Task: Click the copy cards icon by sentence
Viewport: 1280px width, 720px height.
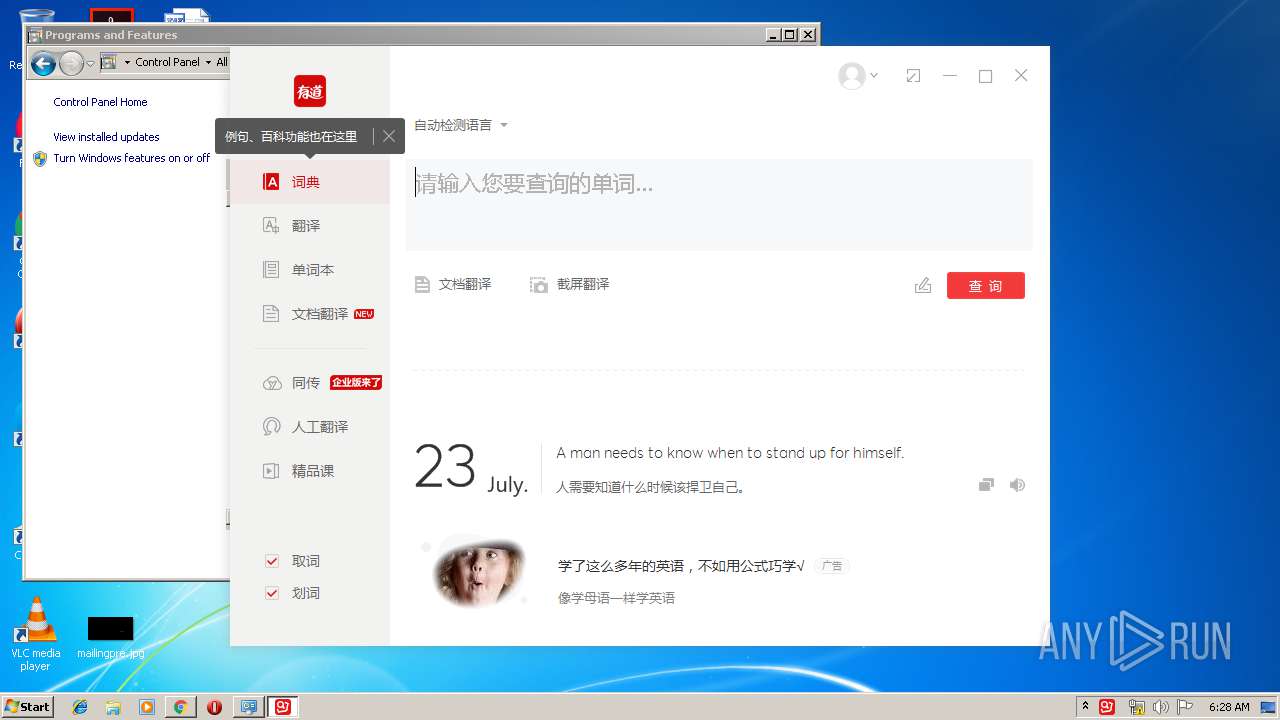Action: pos(986,485)
